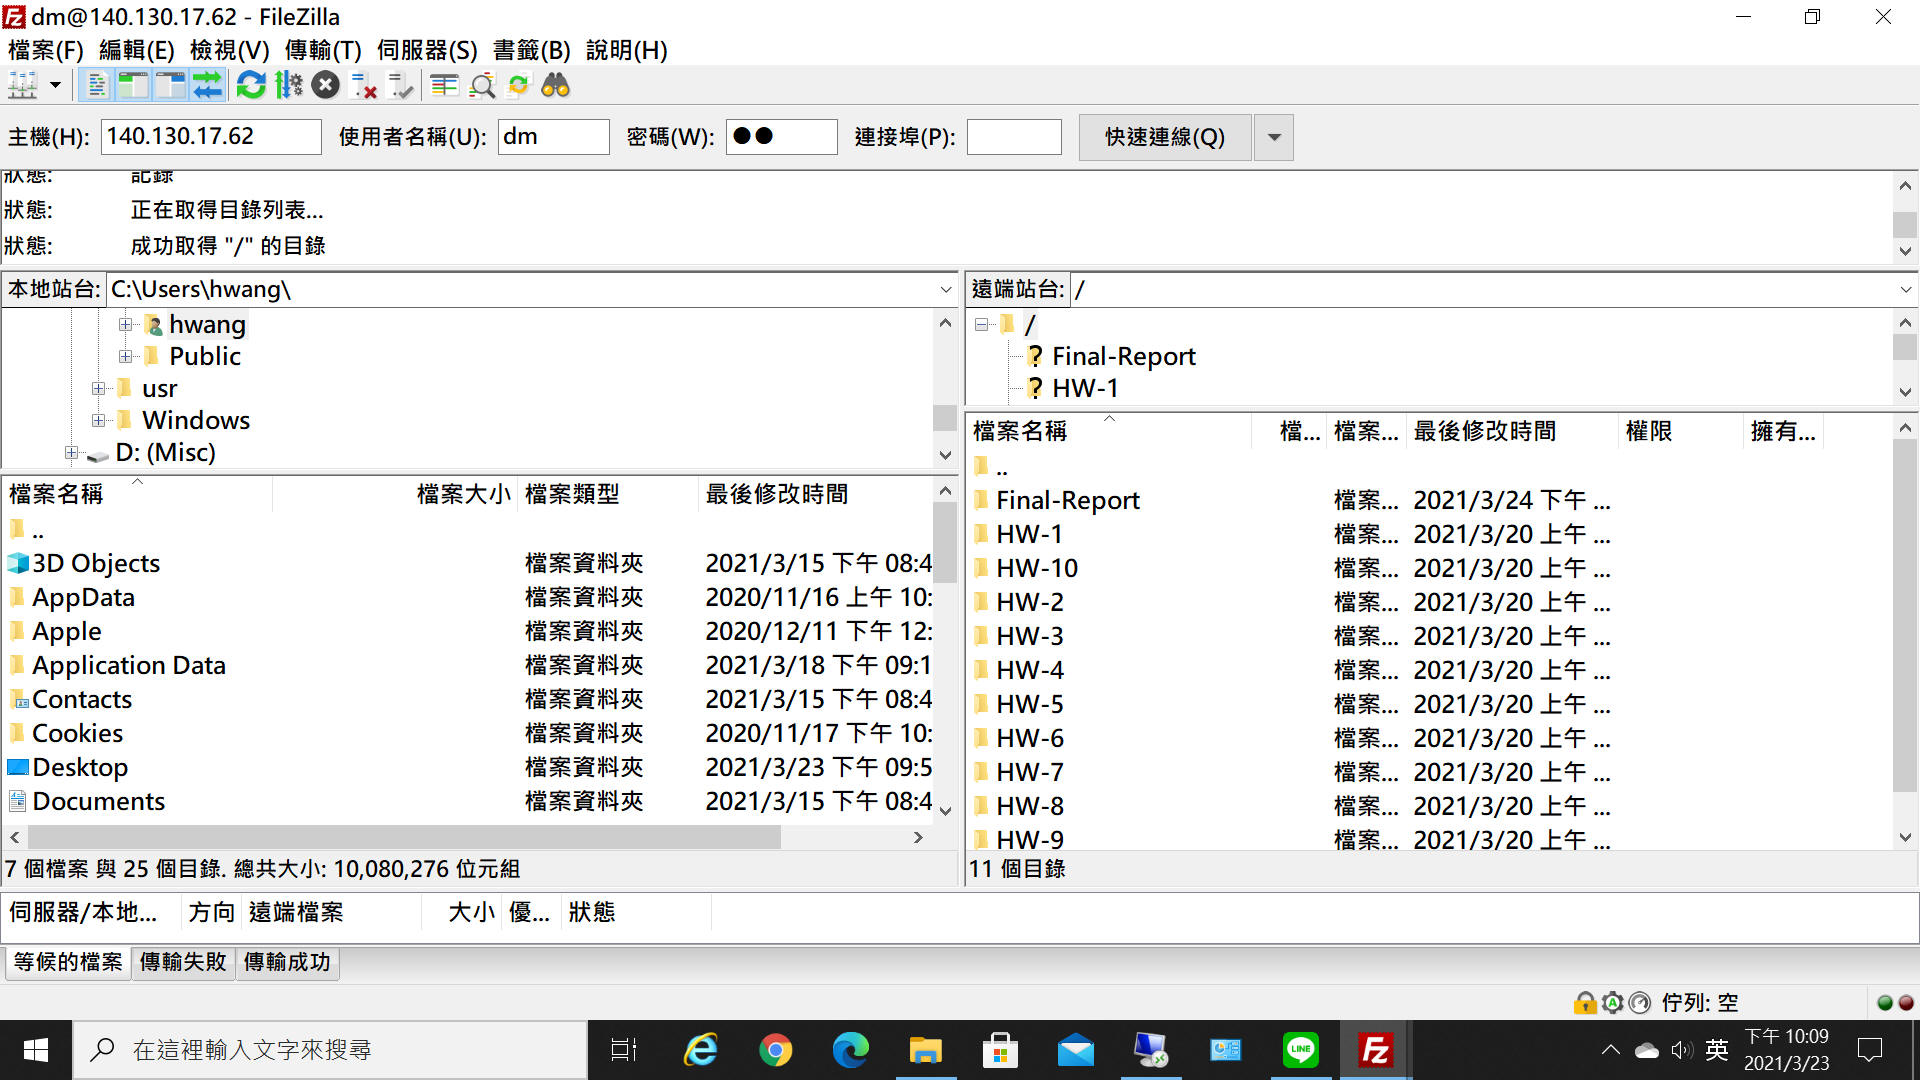The height and width of the screenshot is (1080, 1920).
Task: Click the Documents folder icon
Action: click(x=18, y=801)
